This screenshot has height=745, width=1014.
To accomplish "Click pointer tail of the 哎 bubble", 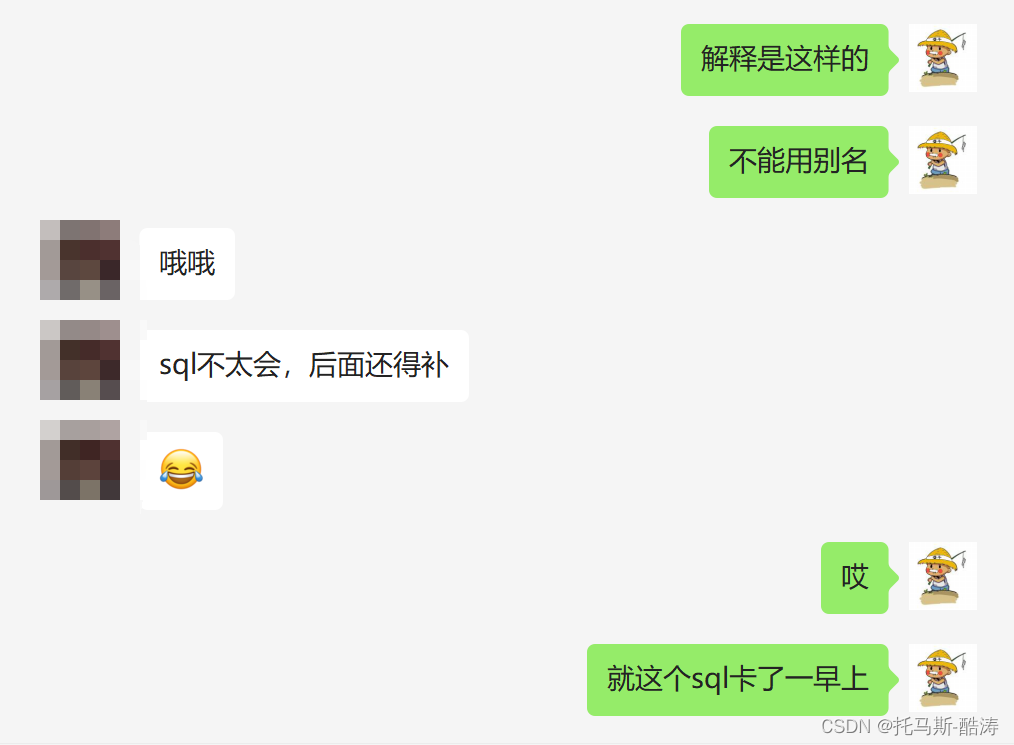I will (894, 578).
